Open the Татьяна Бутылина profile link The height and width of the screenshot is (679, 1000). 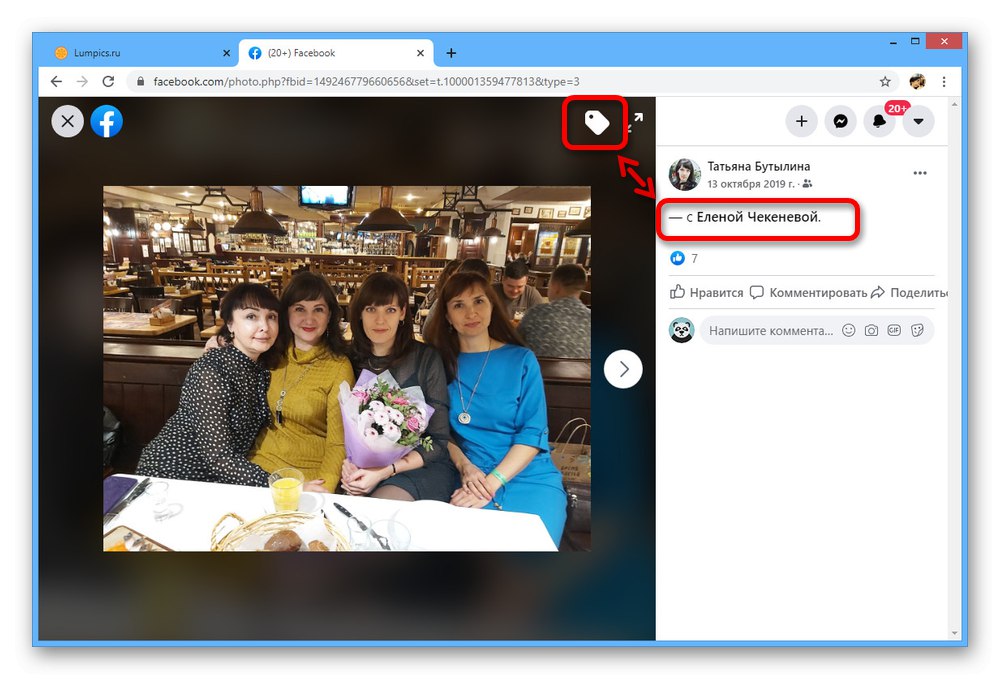[x=758, y=166]
